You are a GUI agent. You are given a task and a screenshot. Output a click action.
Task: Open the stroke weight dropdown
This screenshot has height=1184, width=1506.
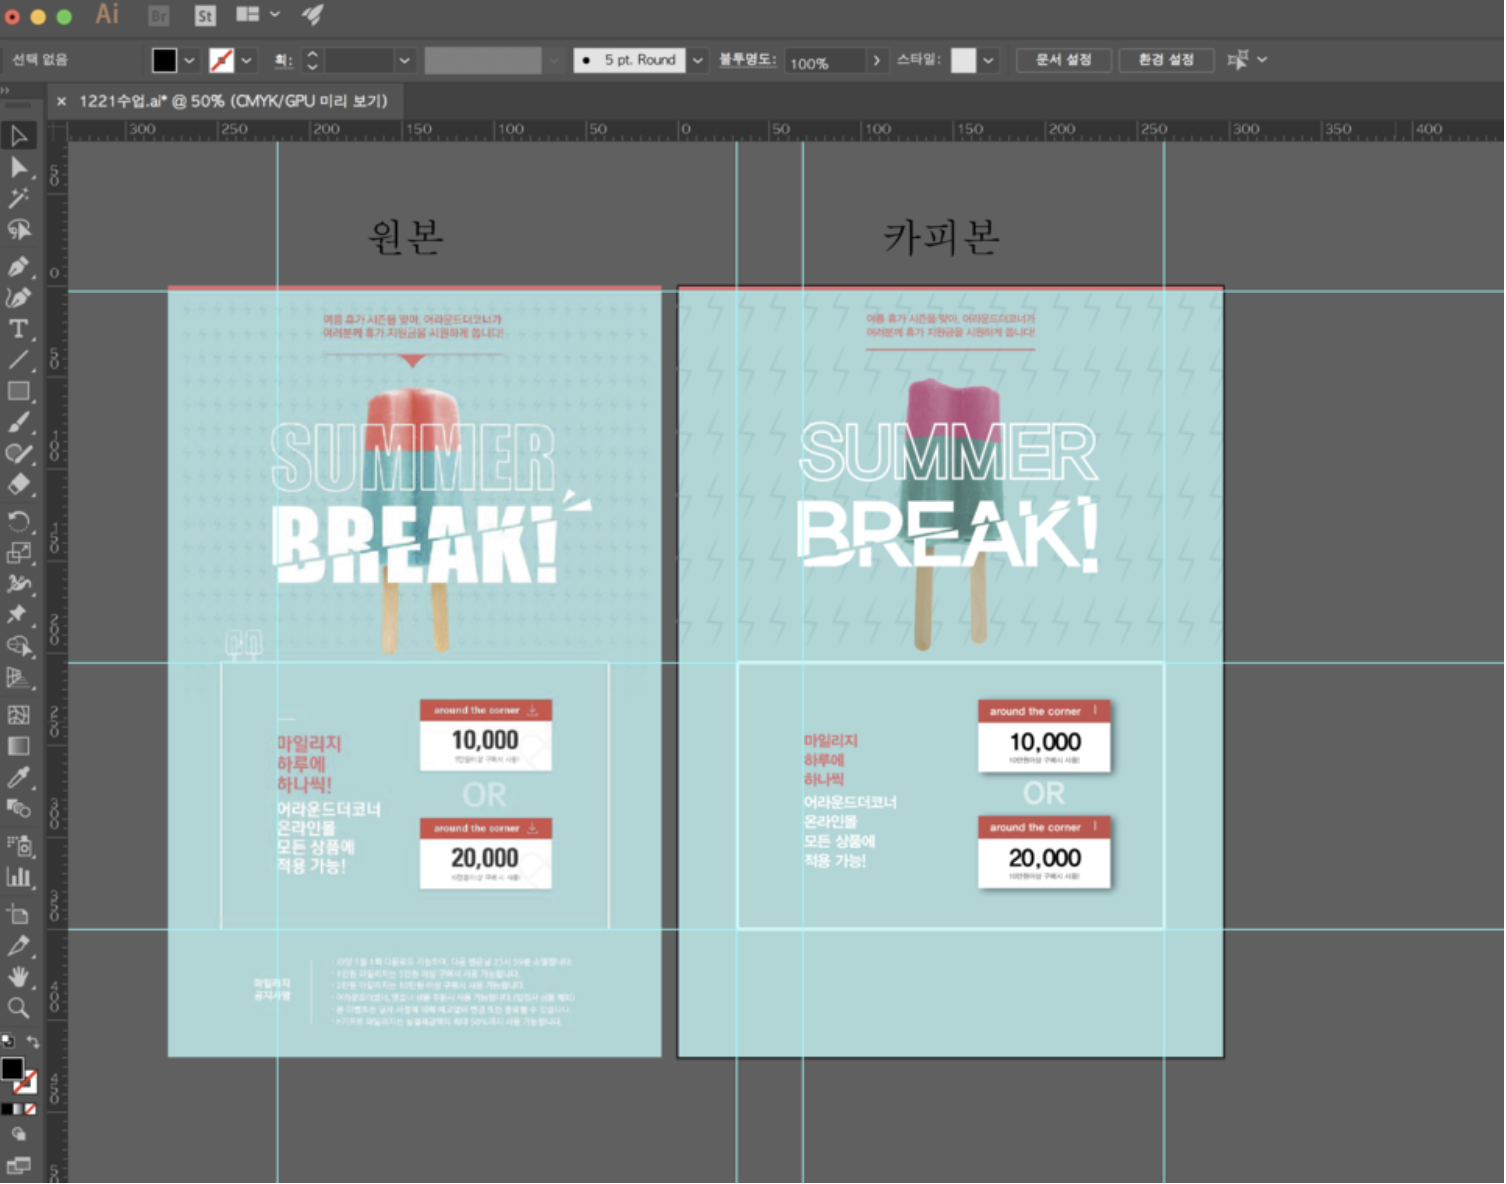point(404,60)
